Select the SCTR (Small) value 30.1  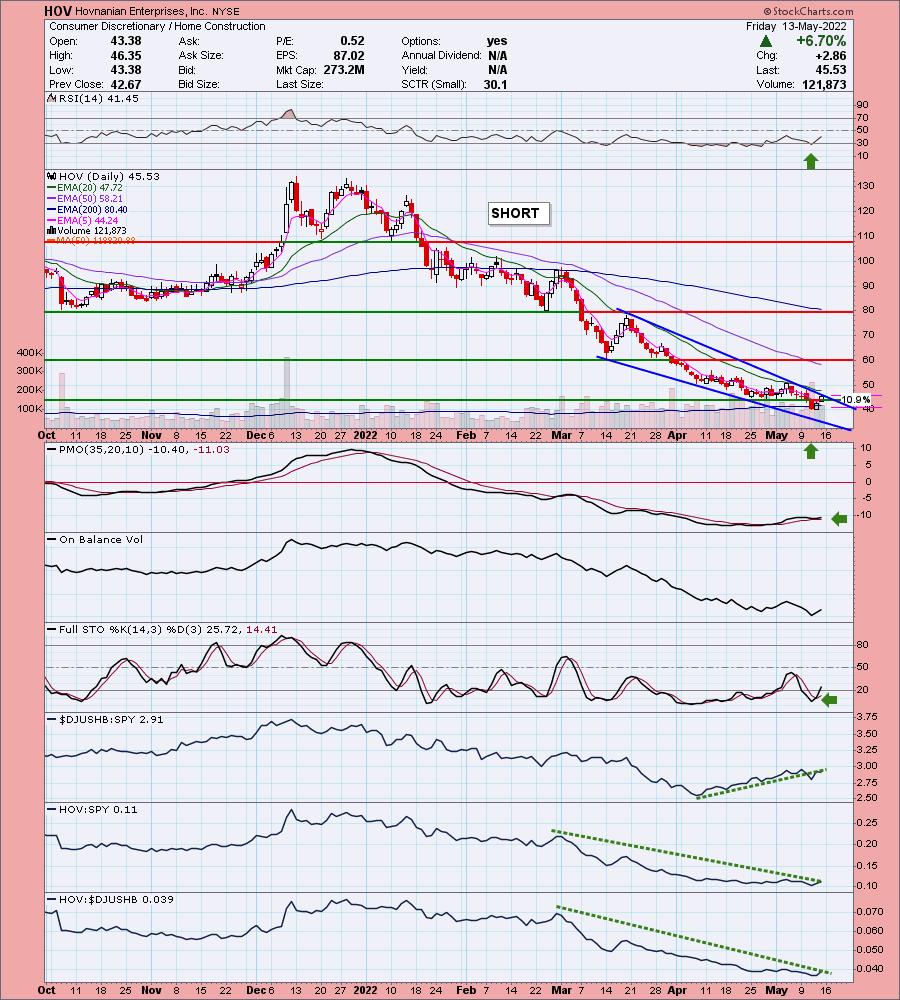click(x=496, y=84)
